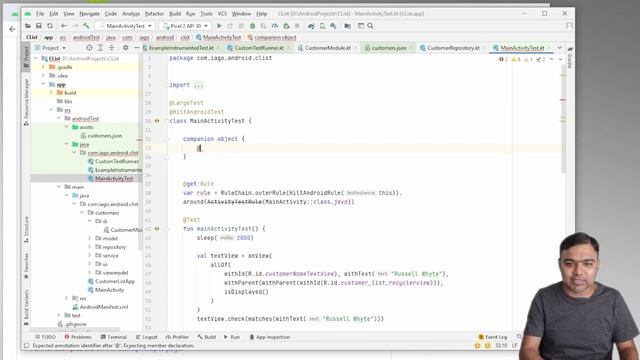Screen dimensions: 640x360
Task: Navigate forward with the right arrow icon
Action: coord(75,26)
